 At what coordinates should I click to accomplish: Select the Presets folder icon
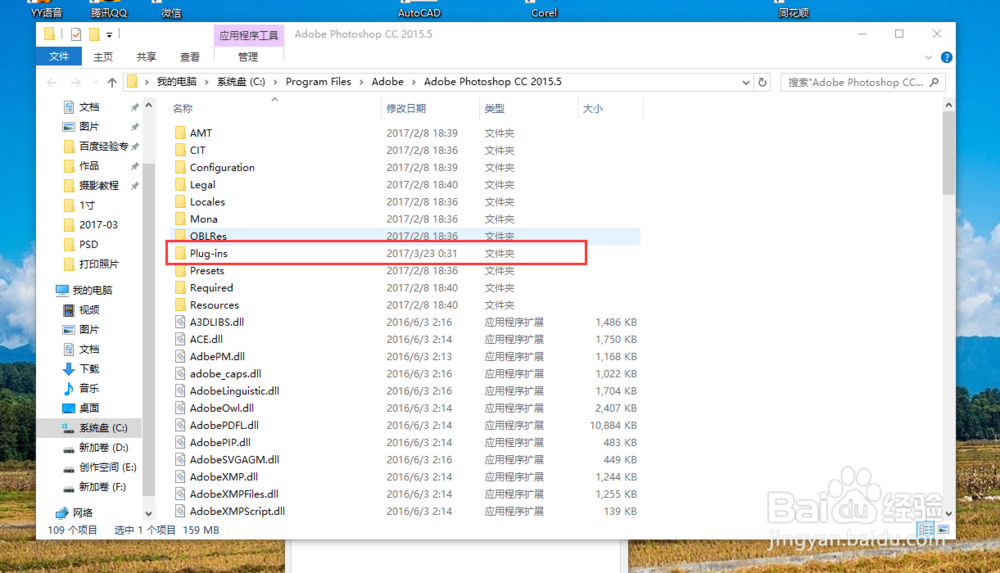[x=180, y=271]
